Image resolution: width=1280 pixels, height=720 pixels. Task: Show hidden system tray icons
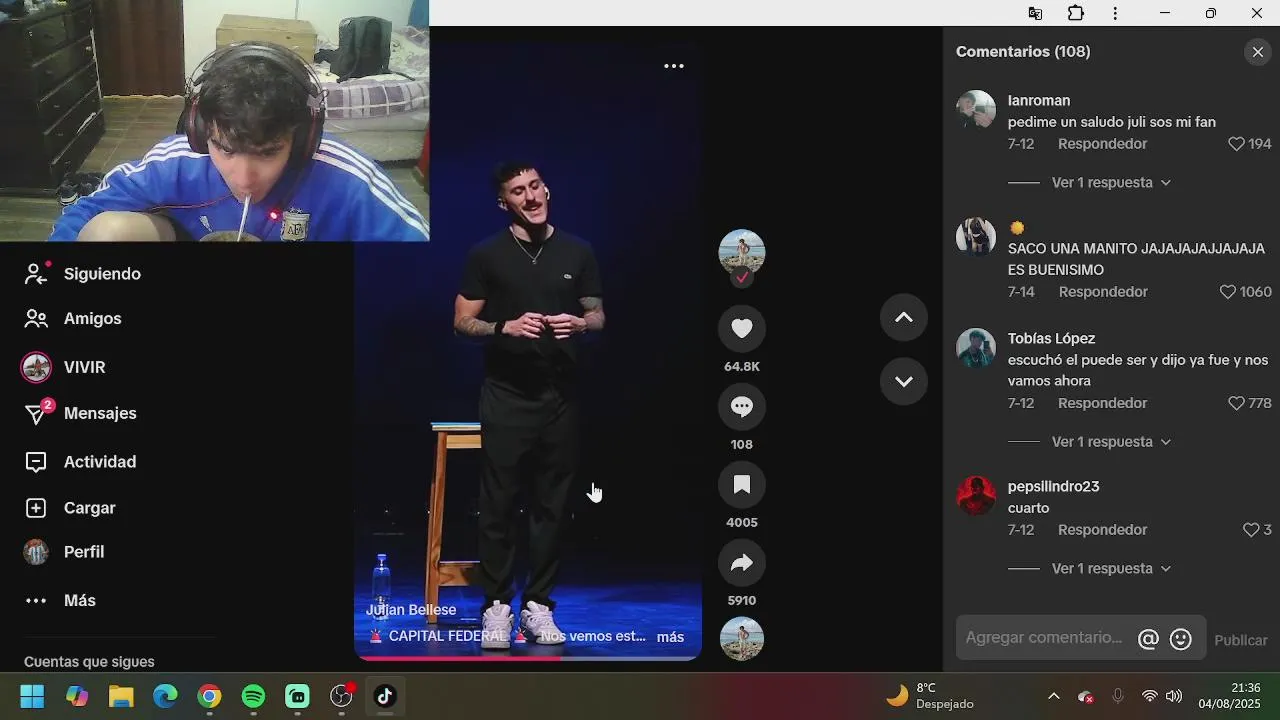1053,696
